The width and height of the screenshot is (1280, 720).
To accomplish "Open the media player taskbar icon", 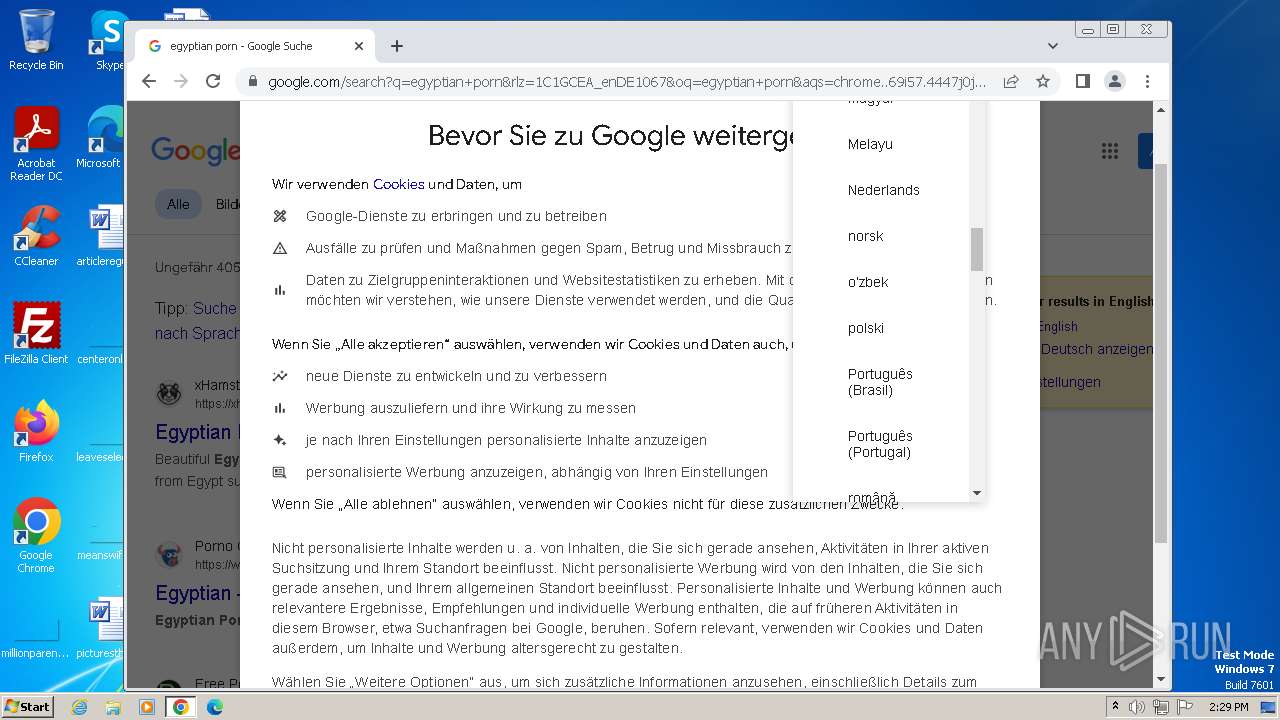I will 147,707.
